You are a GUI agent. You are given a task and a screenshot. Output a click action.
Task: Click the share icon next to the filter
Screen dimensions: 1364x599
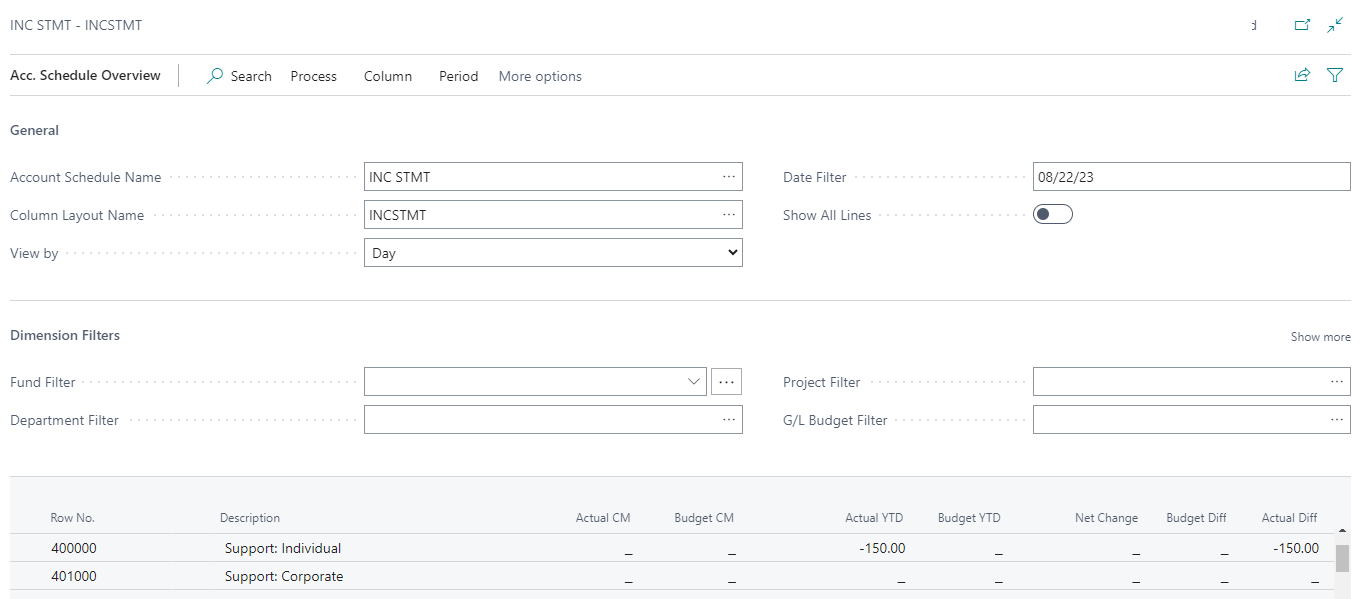point(1302,75)
